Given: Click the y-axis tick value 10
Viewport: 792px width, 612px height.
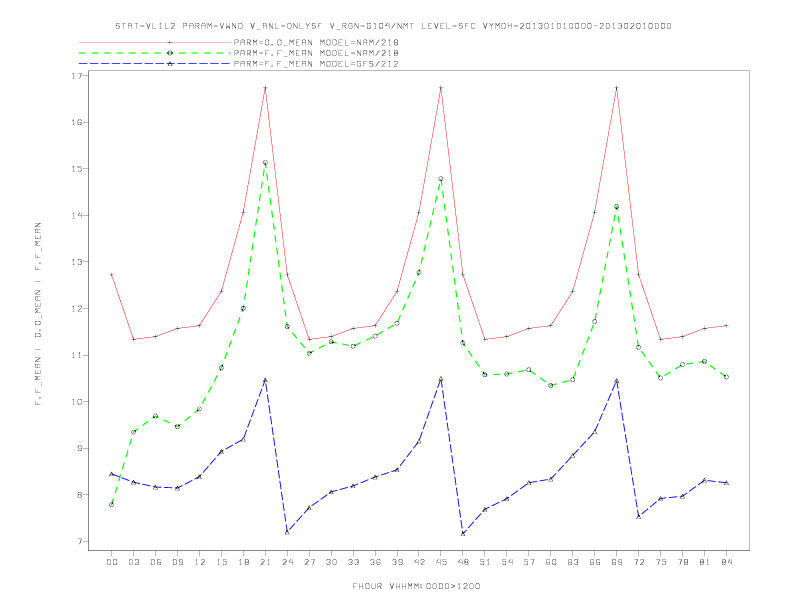Looking at the screenshot, I should (77, 402).
